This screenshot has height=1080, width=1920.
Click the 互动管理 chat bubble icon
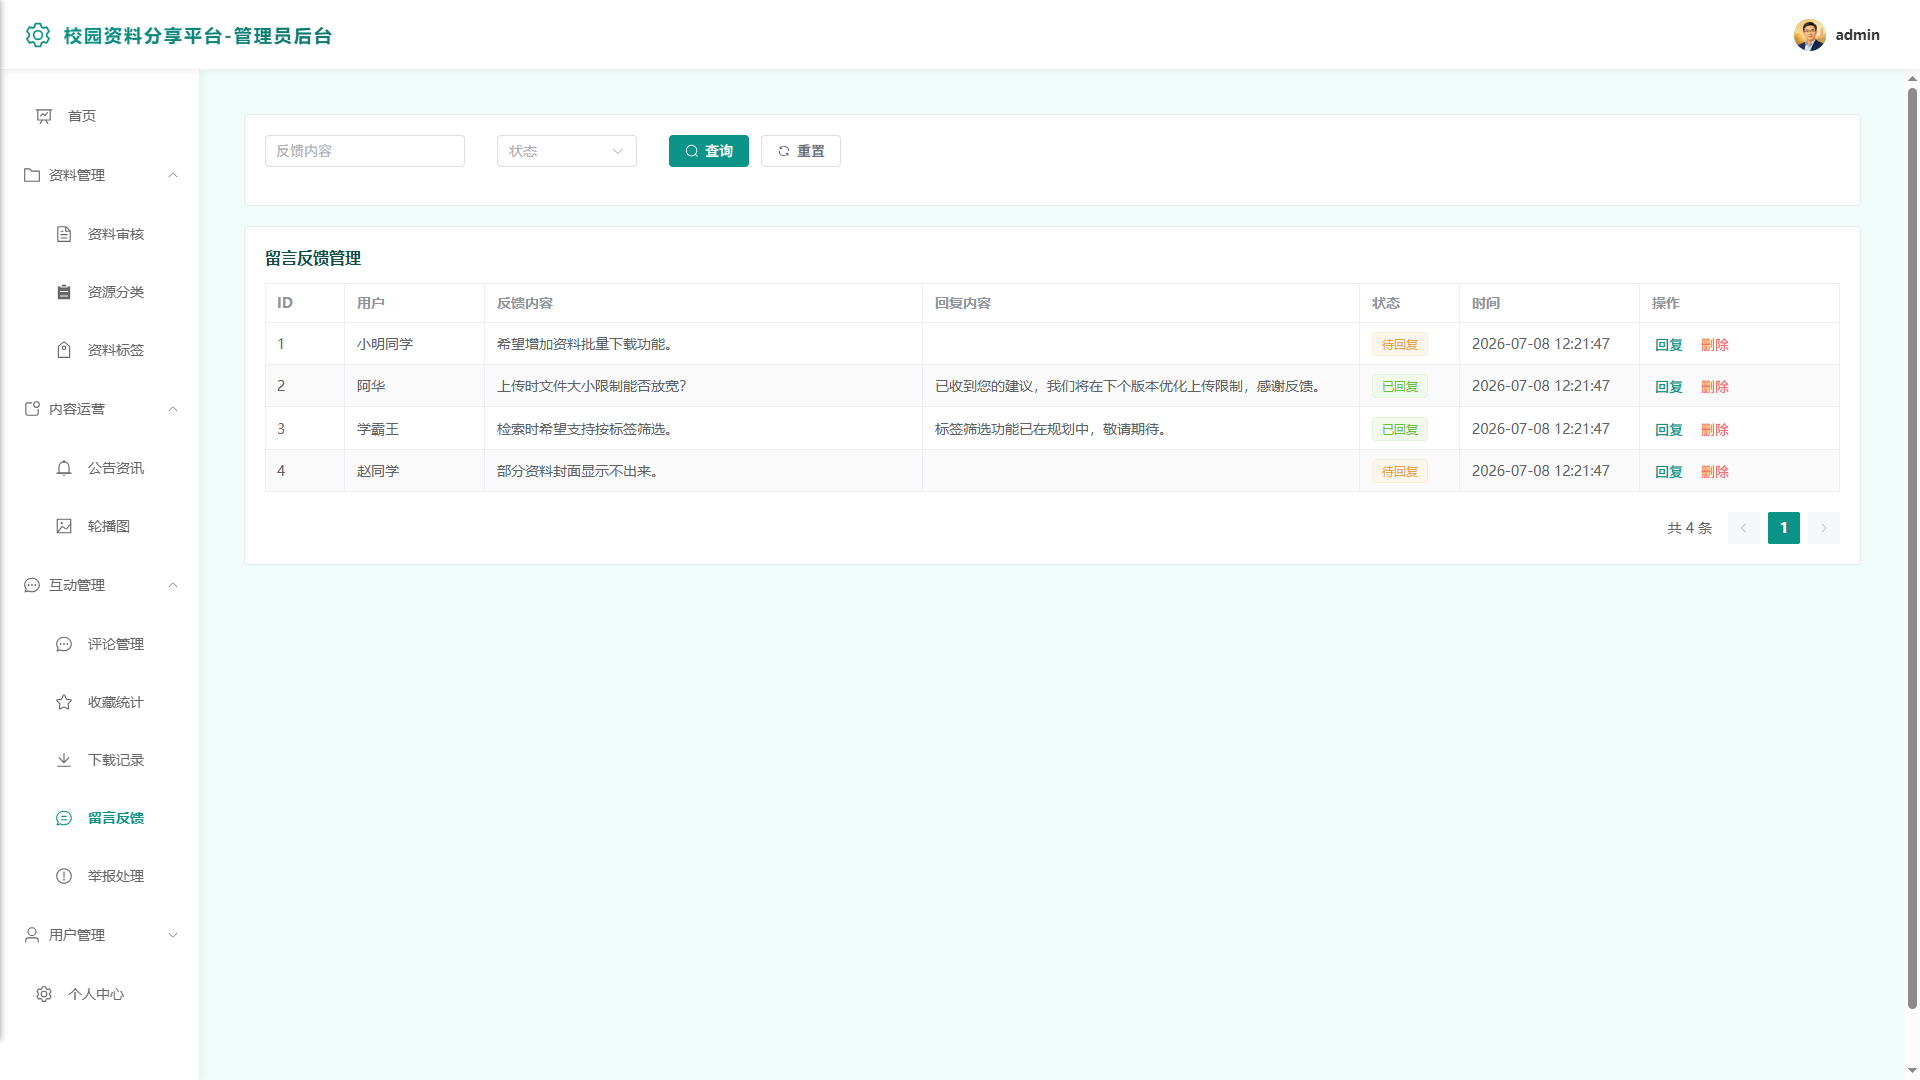click(32, 585)
